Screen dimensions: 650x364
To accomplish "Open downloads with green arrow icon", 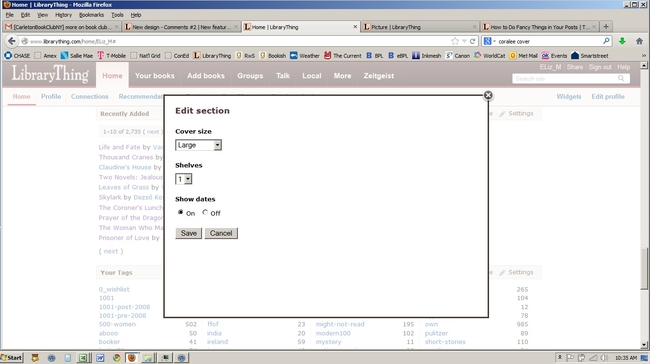I will click(622, 41).
